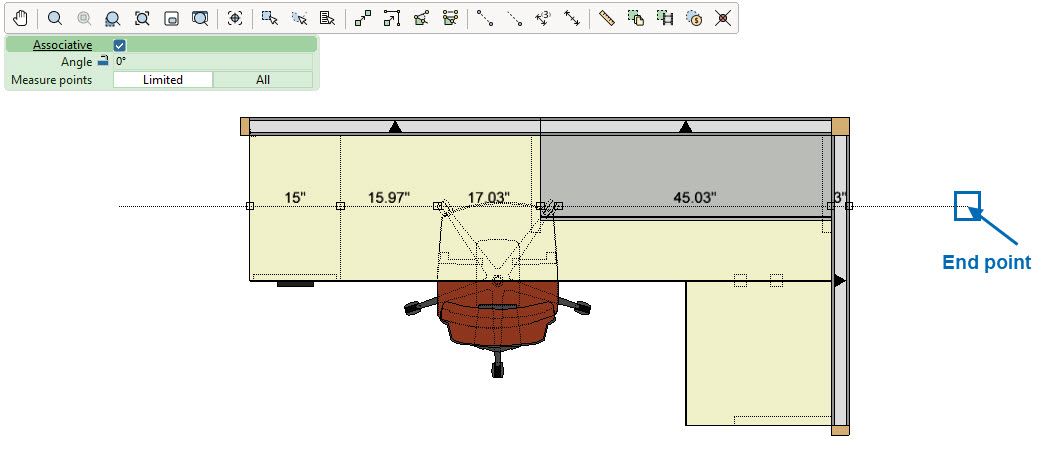Choose rectangle selection with arrow tool

(x=270, y=18)
